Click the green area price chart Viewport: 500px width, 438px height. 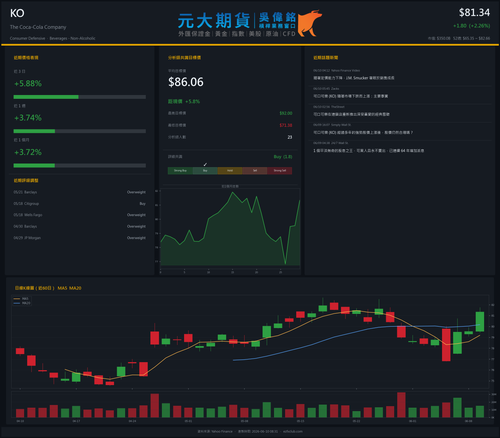coord(230,229)
